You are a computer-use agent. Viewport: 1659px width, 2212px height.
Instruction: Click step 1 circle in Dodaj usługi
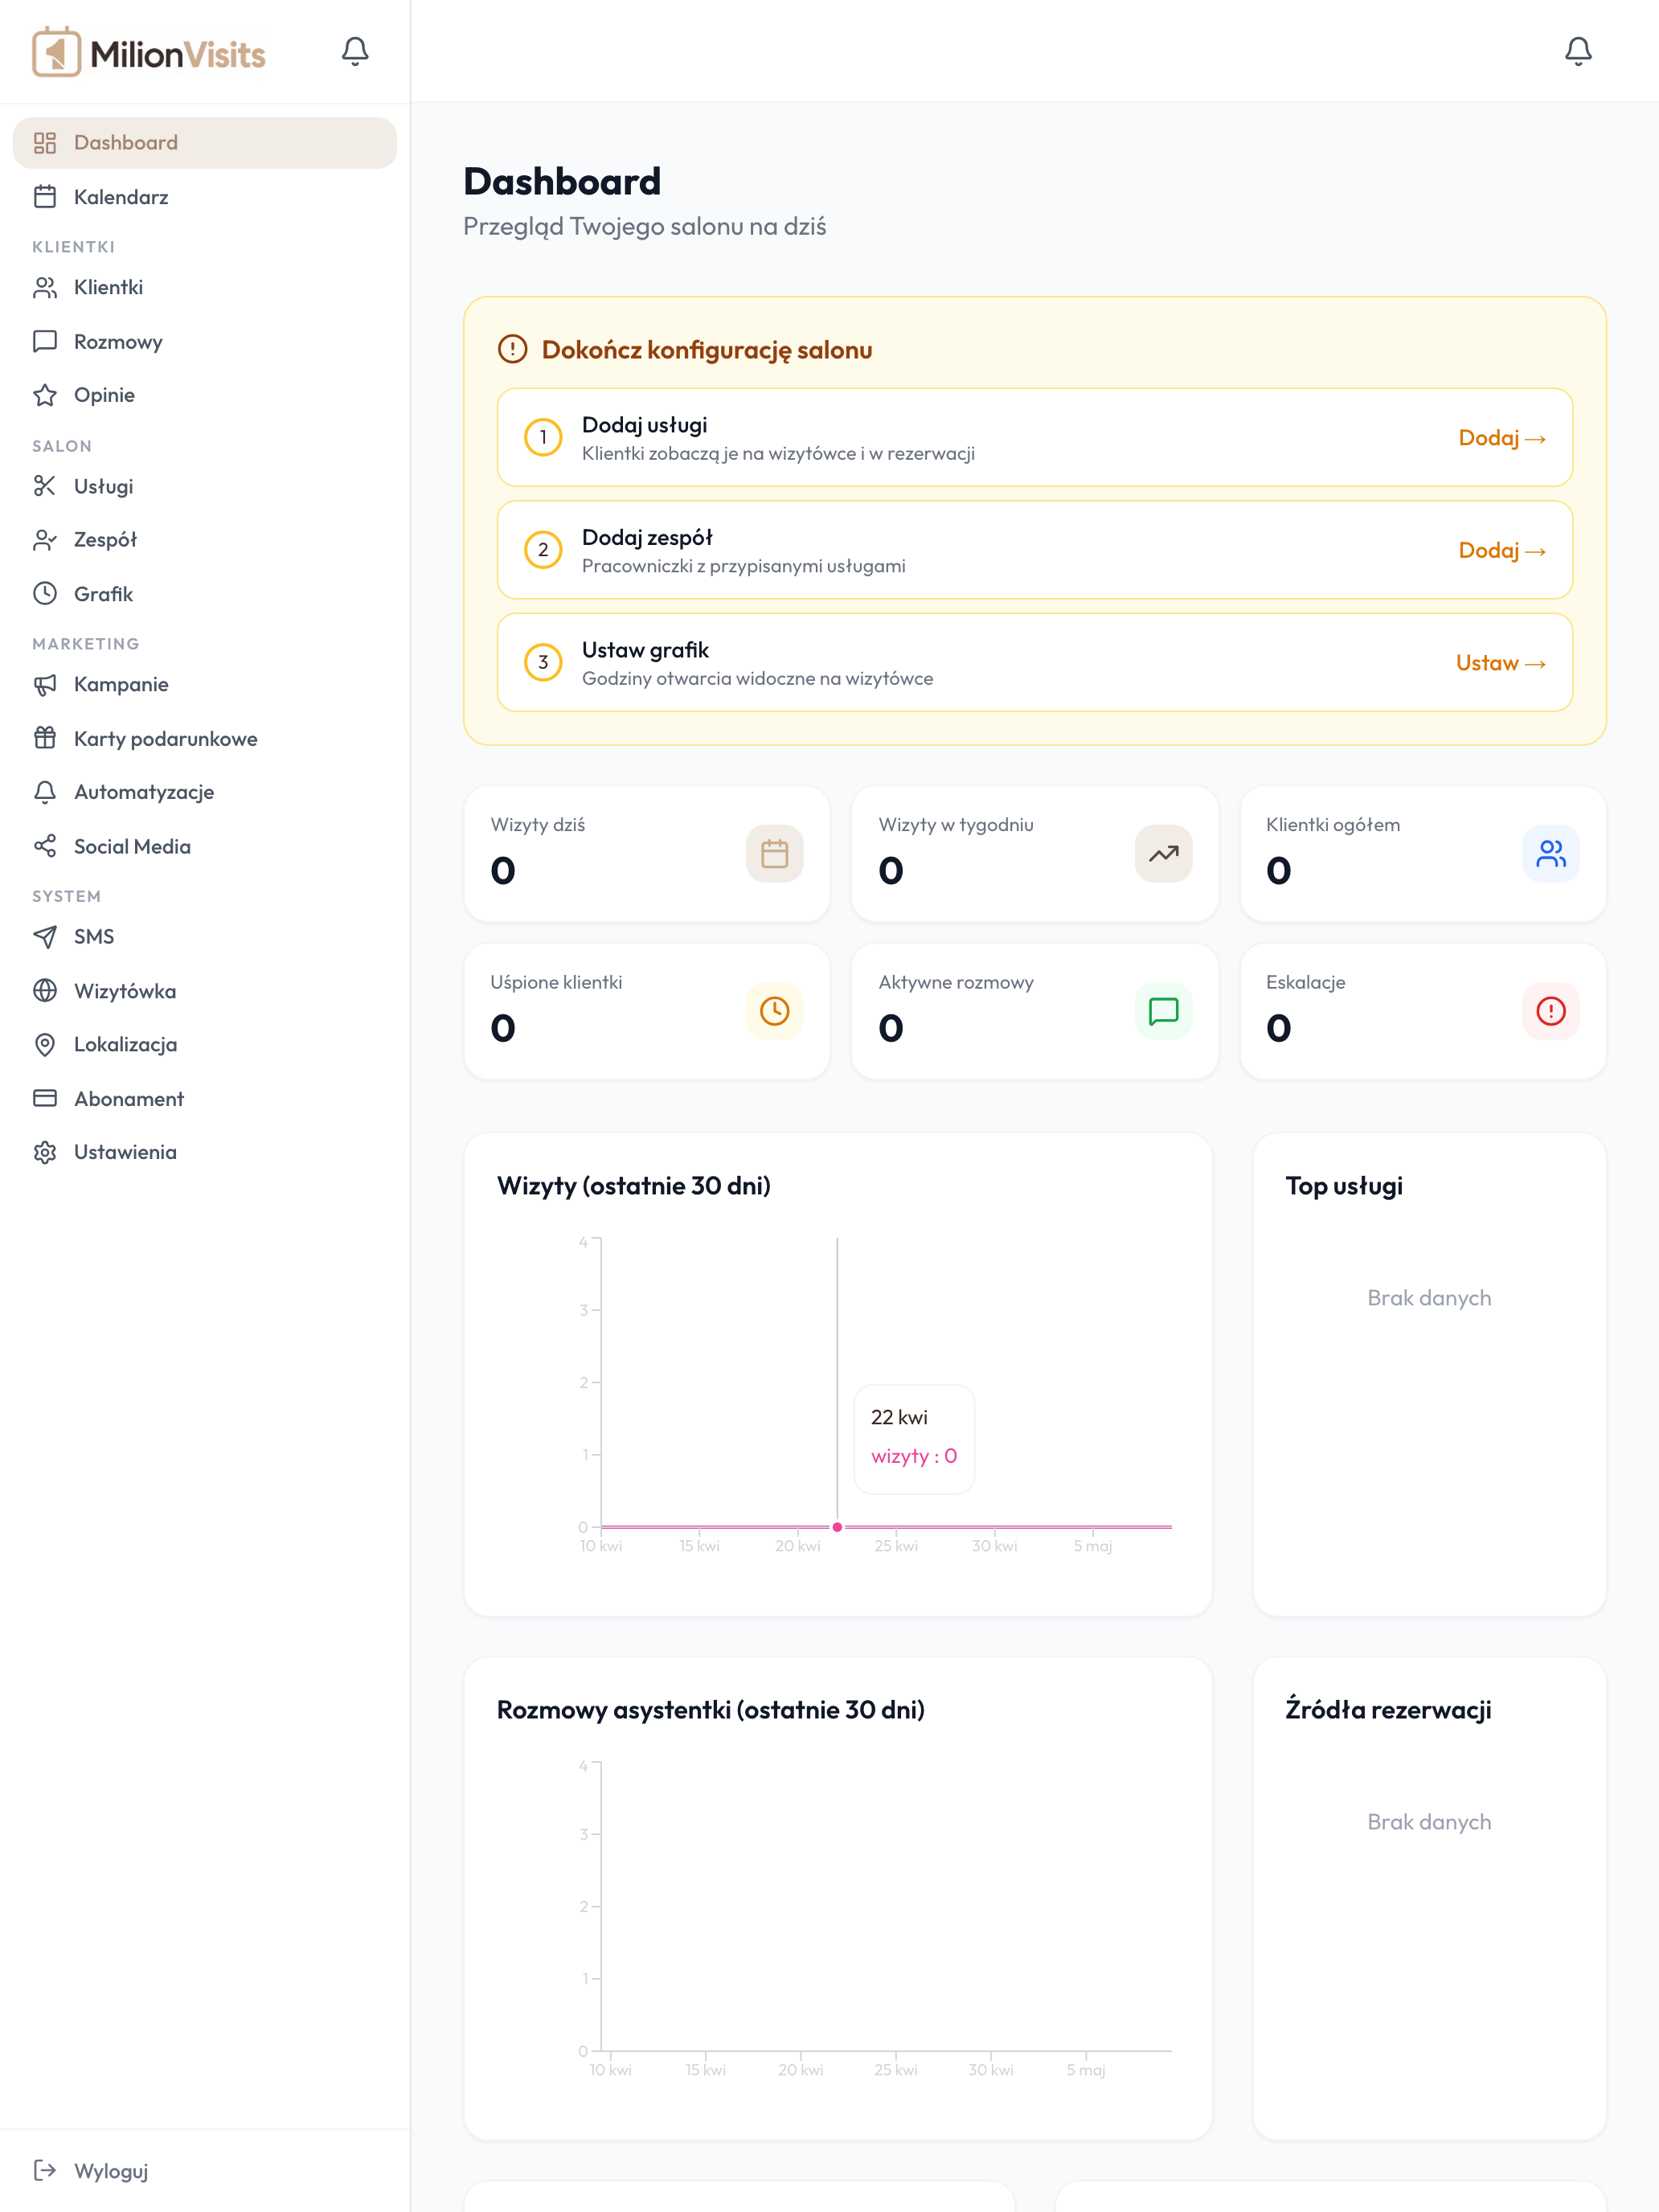pos(543,438)
